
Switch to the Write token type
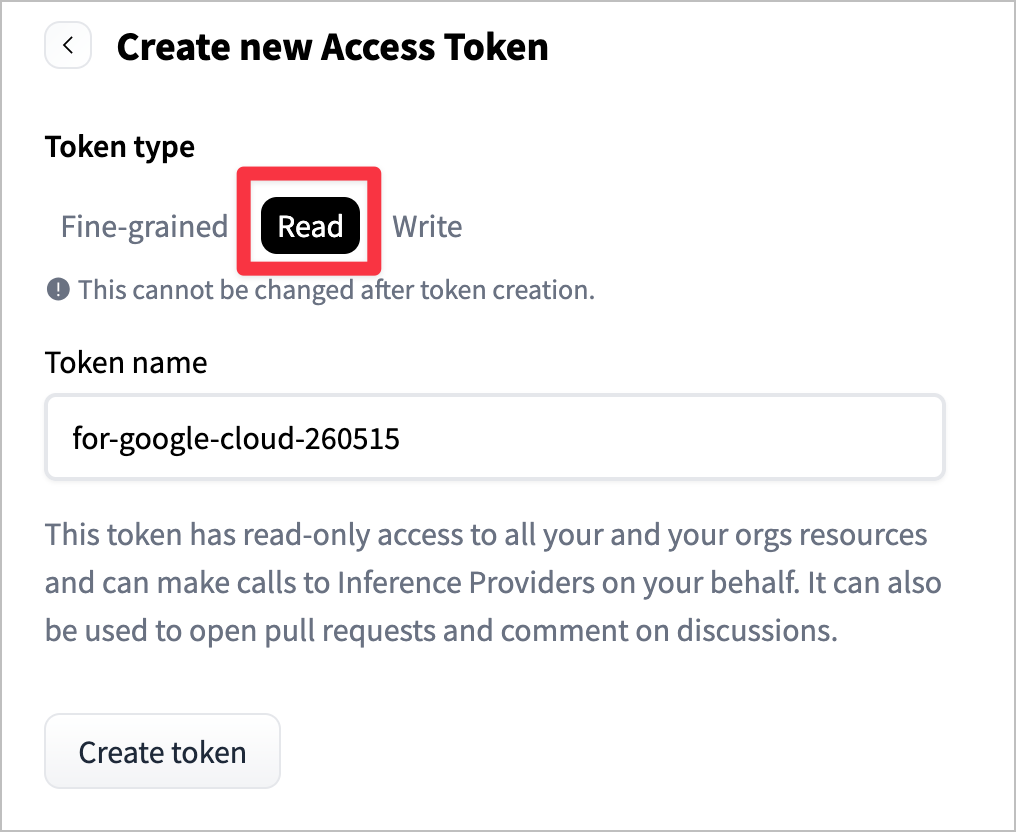coord(427,226)
